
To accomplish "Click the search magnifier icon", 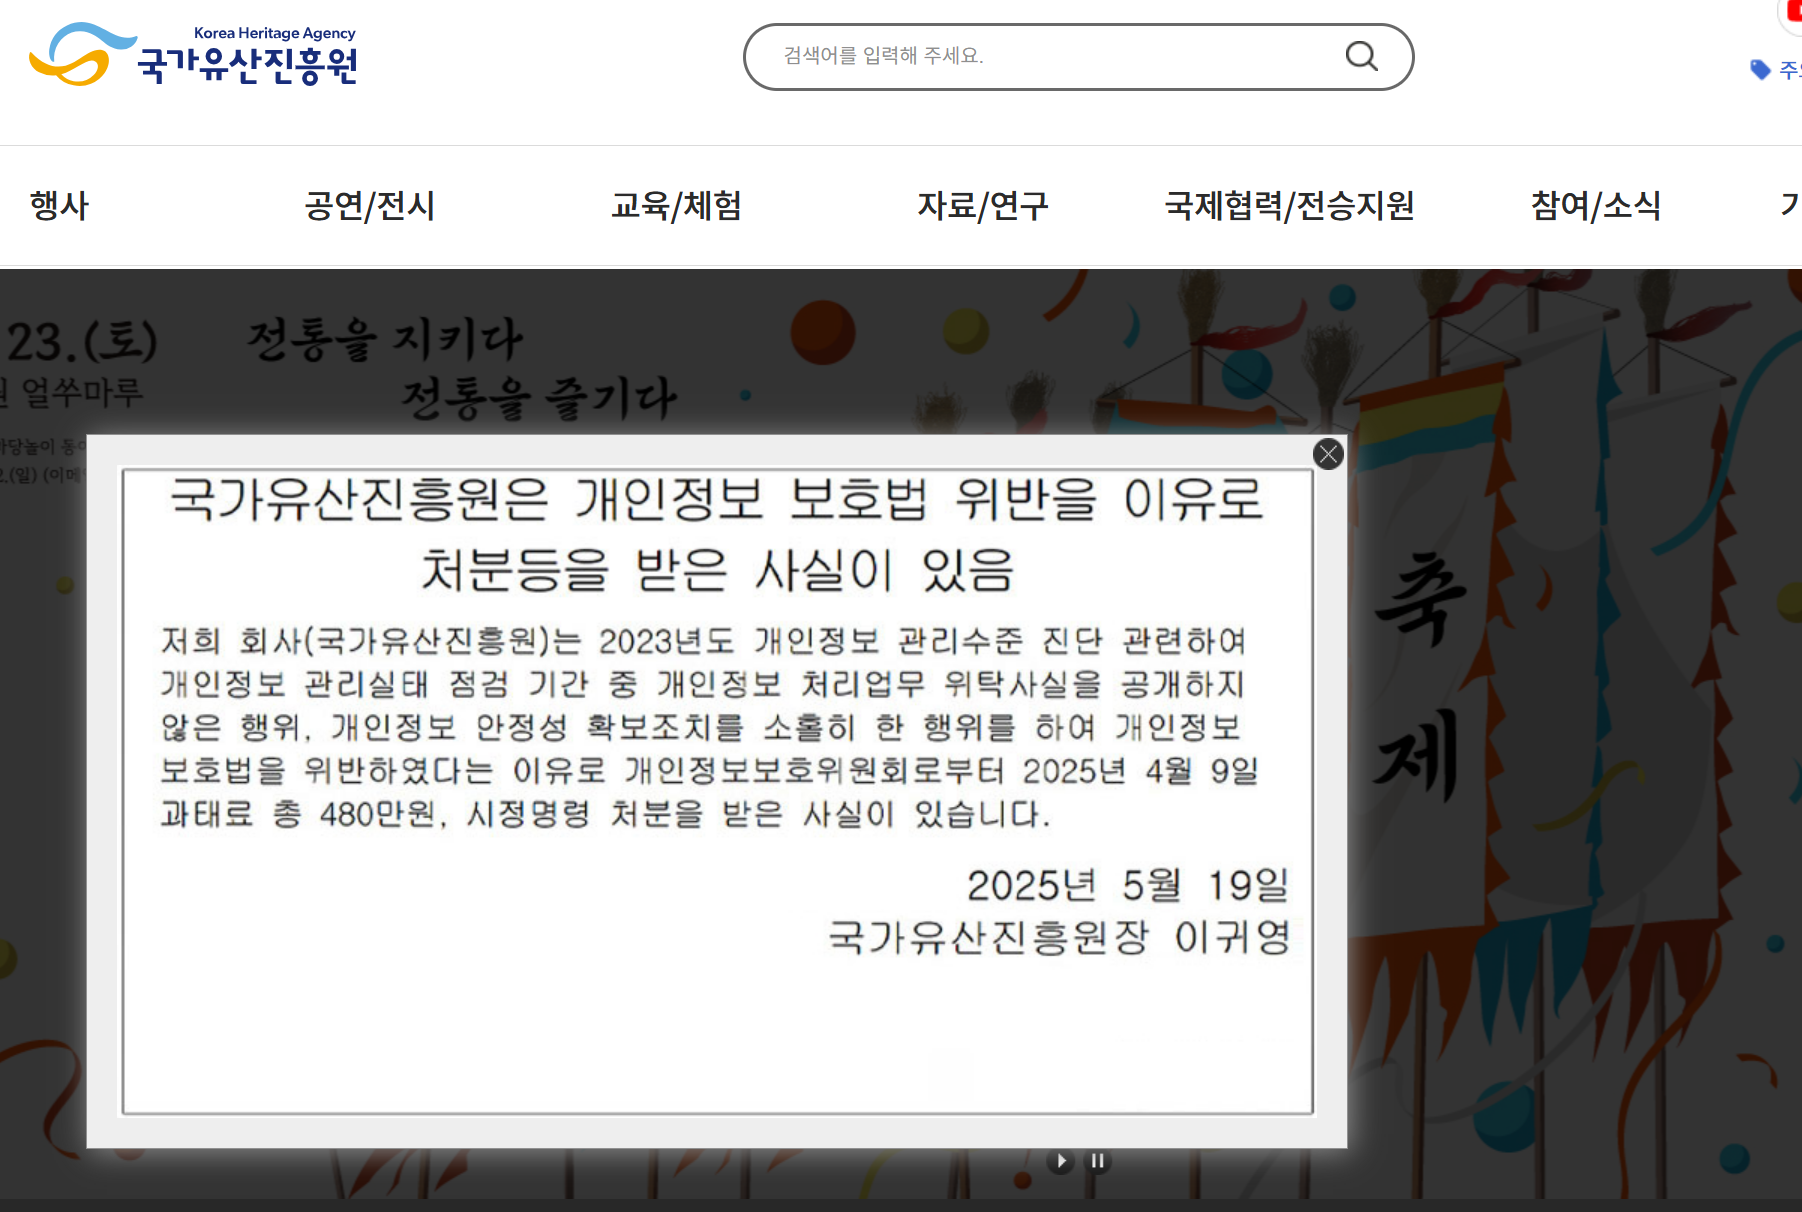I will (1361, 56).
